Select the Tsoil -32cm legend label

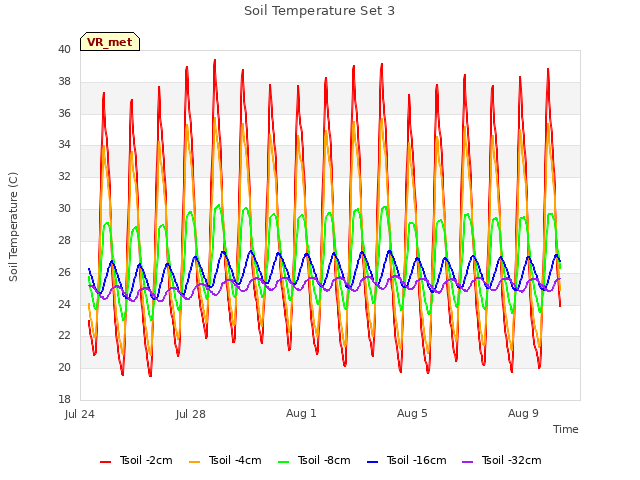point(511,460)
